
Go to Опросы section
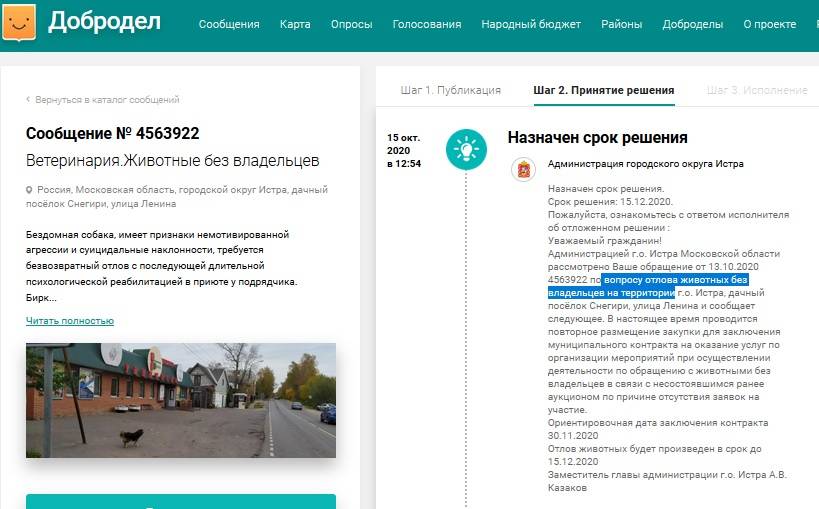[351, 24]
